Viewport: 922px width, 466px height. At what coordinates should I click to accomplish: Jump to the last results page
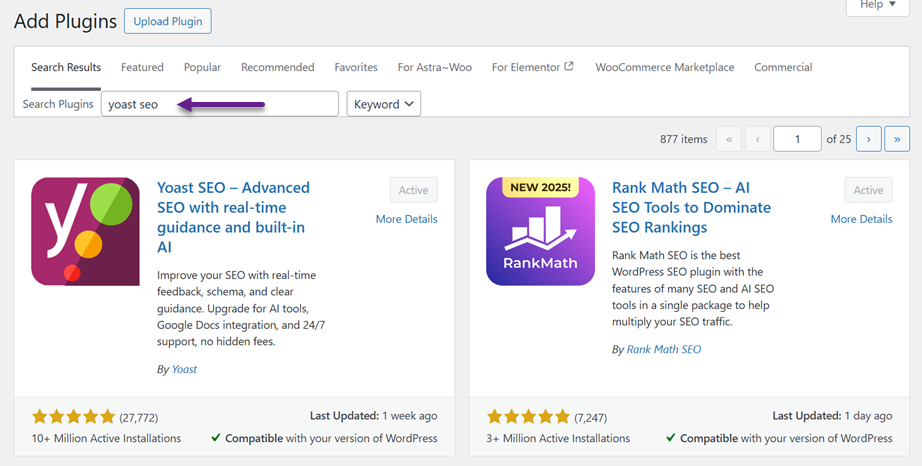coord(897,139)
